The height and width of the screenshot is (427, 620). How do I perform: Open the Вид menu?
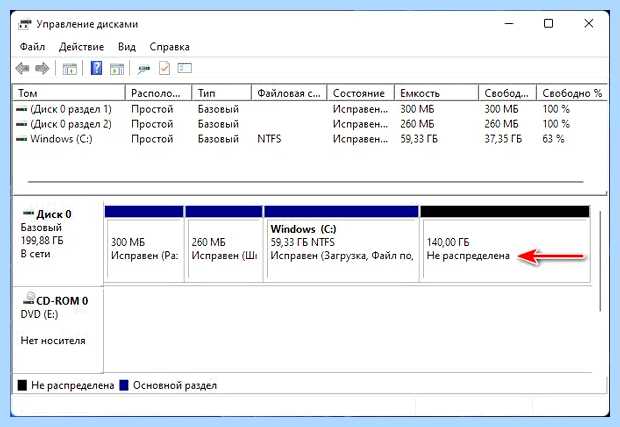click(x=127, y=47)
